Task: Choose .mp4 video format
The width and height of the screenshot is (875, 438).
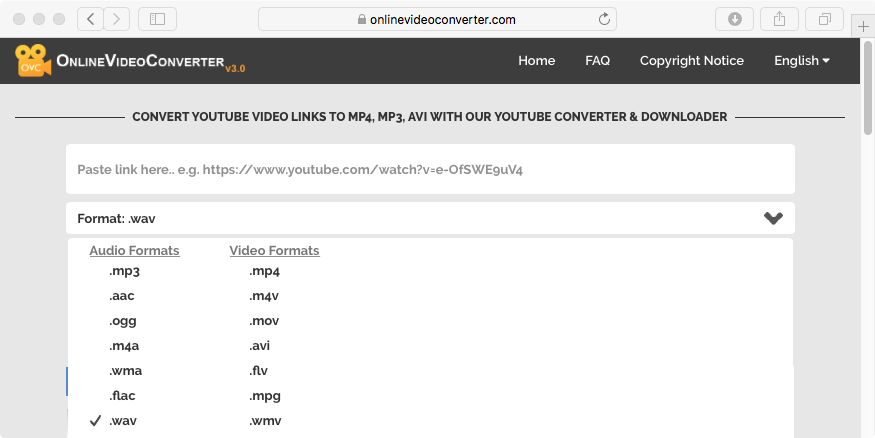Action: 264,271
